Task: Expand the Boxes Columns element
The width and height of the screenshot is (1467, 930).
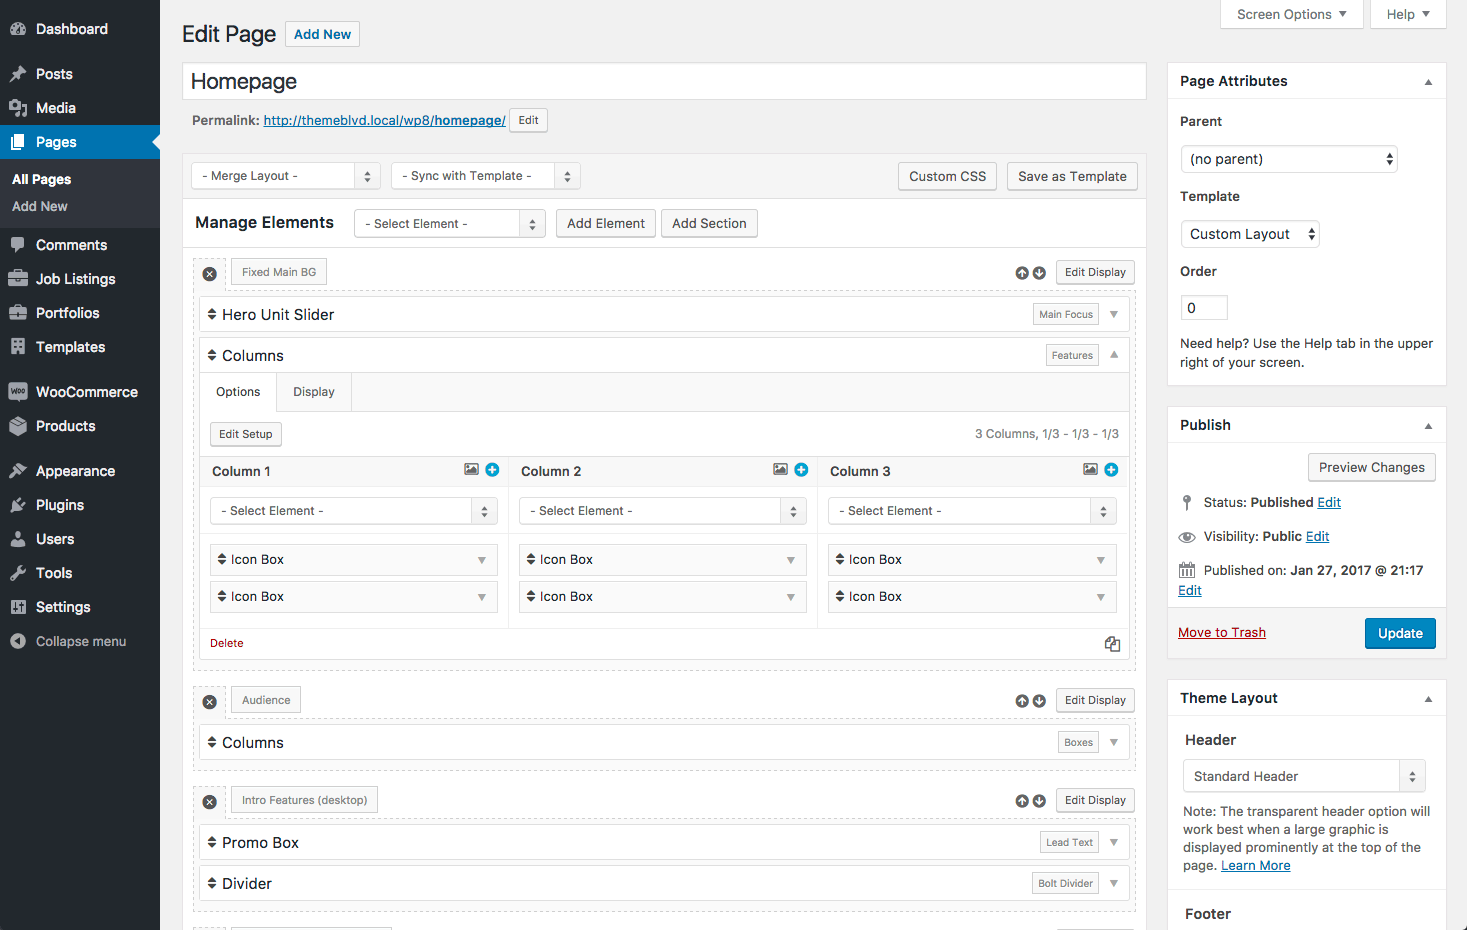Action: (1114, 742)
